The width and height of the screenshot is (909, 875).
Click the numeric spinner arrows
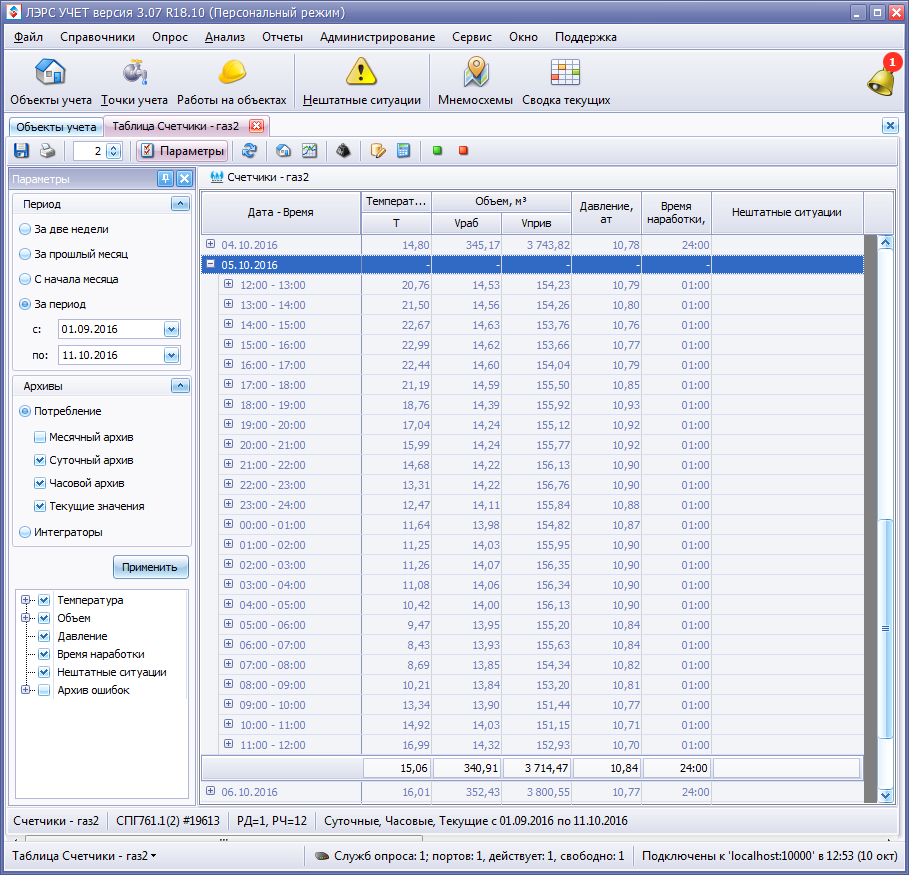114,151
